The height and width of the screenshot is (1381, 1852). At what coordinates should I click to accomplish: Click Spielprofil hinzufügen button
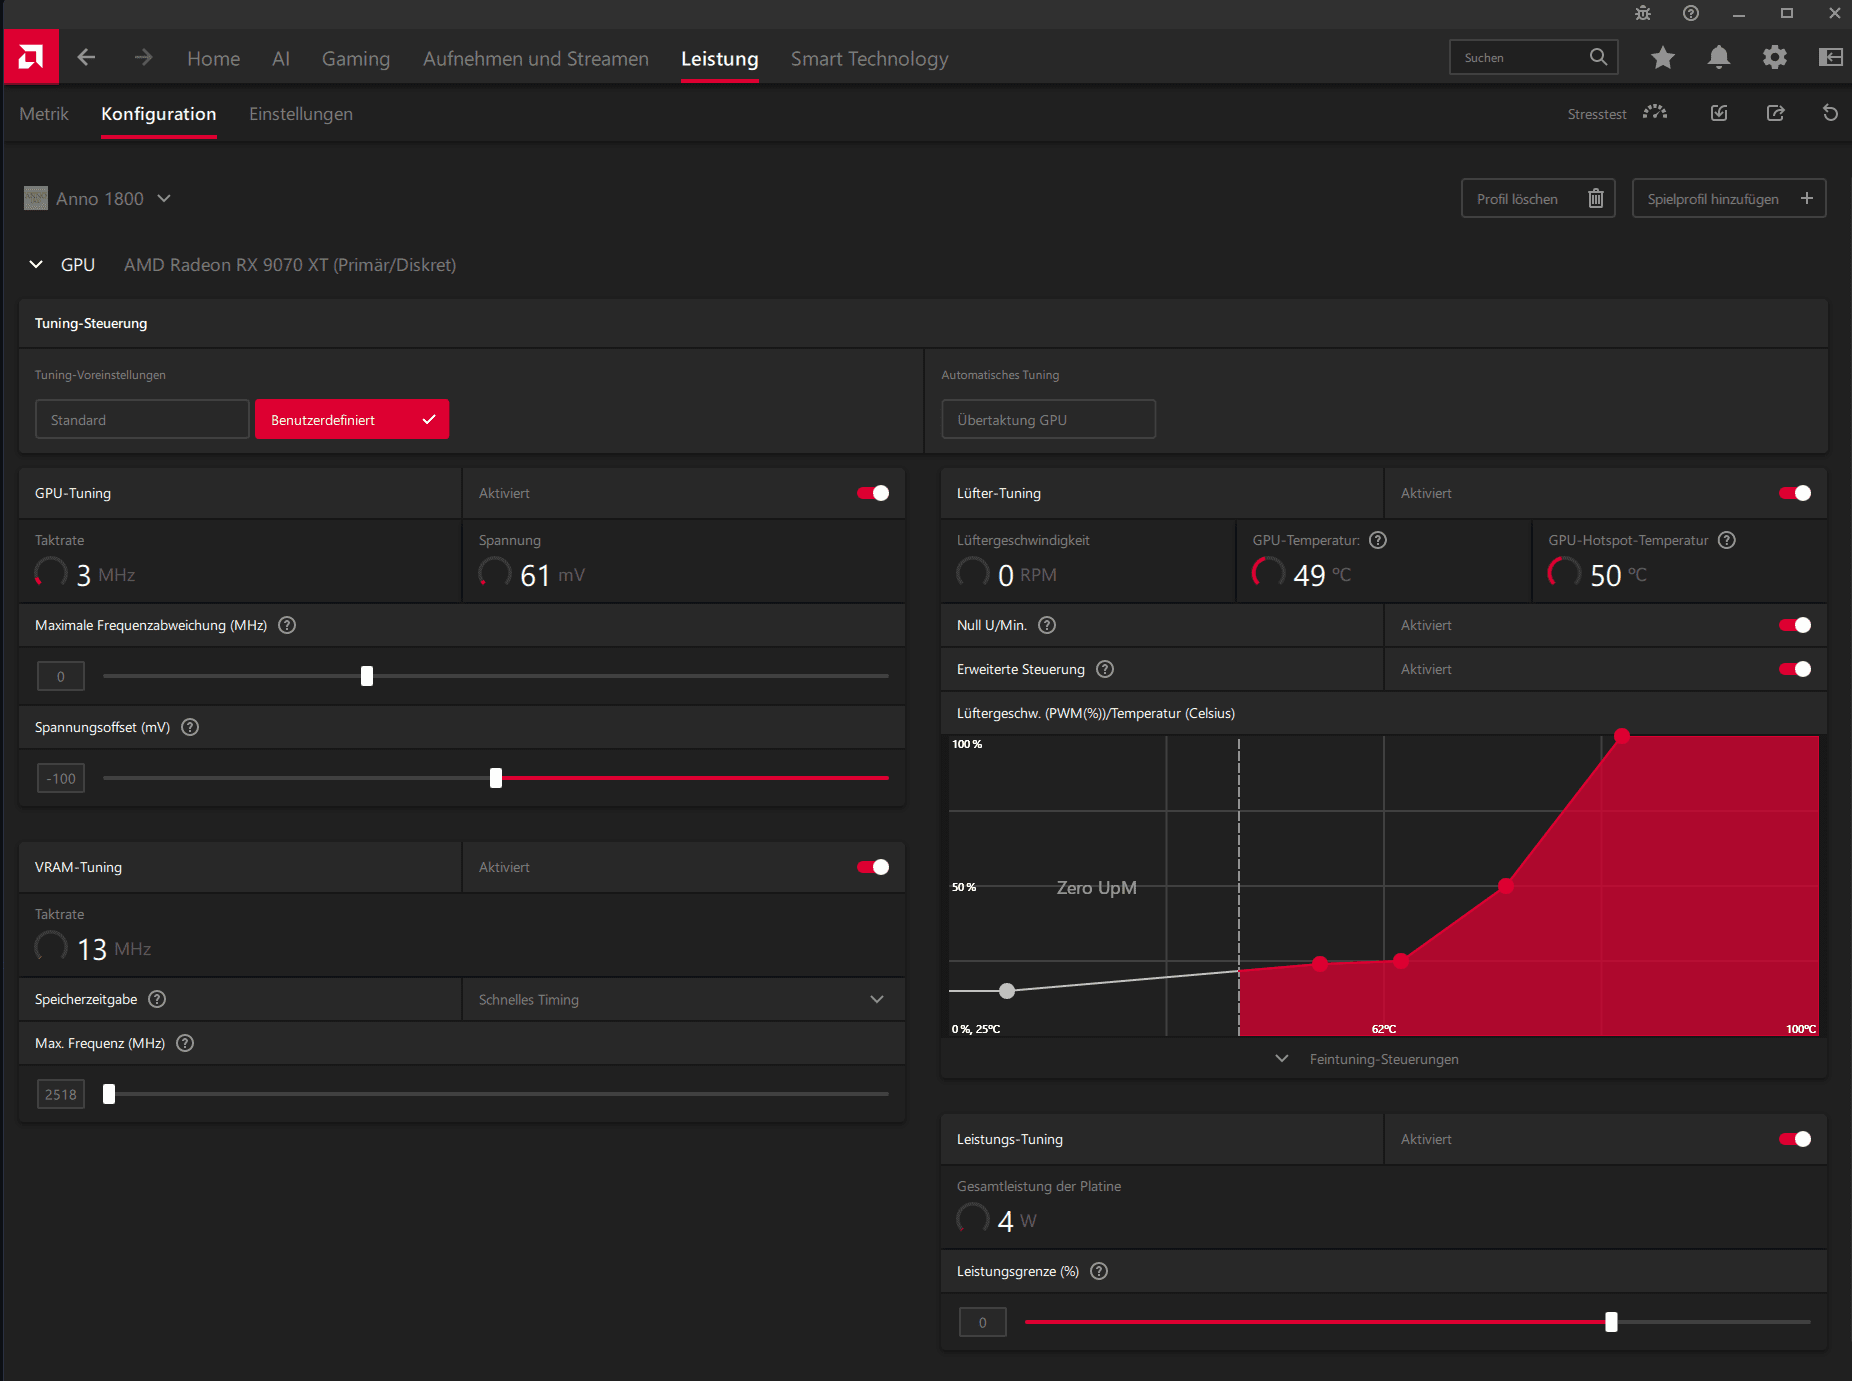pos(1729,198)
